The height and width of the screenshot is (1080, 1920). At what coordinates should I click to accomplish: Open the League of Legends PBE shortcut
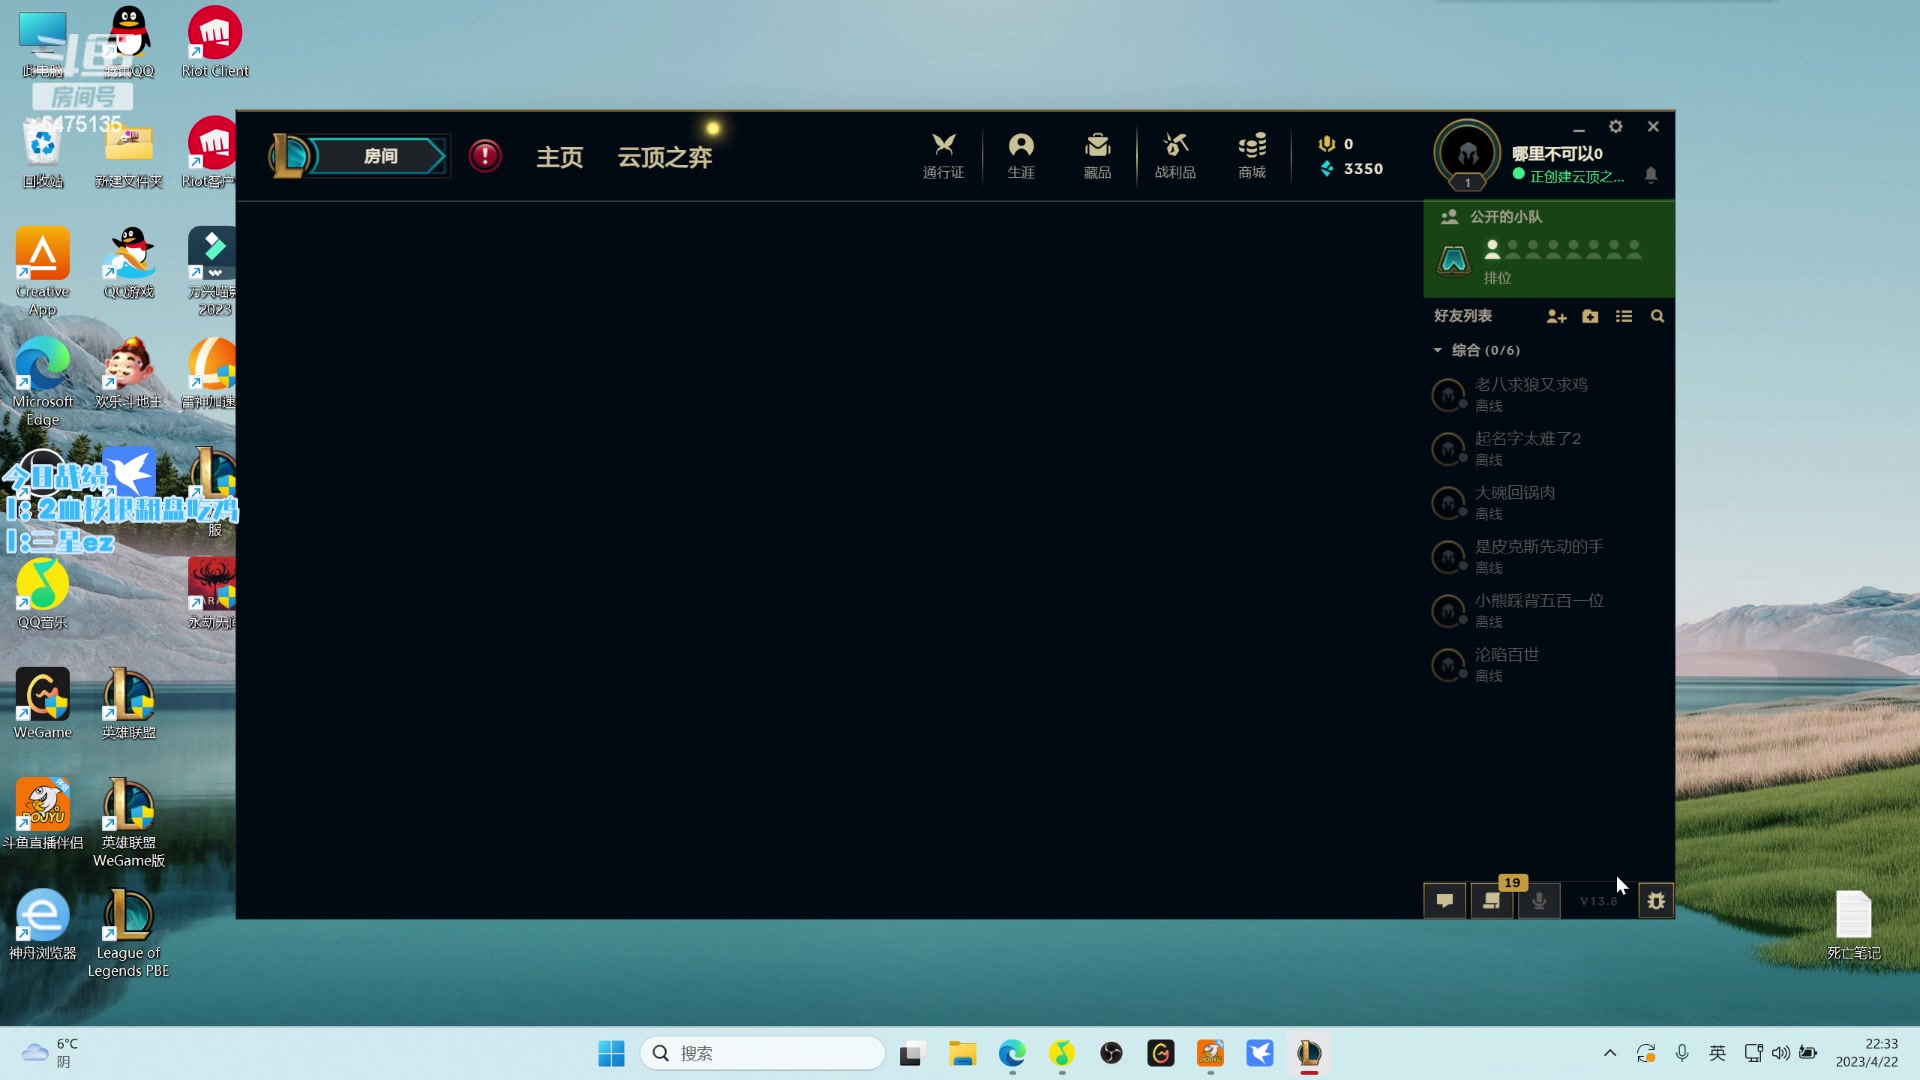click(x=129, y=934)
